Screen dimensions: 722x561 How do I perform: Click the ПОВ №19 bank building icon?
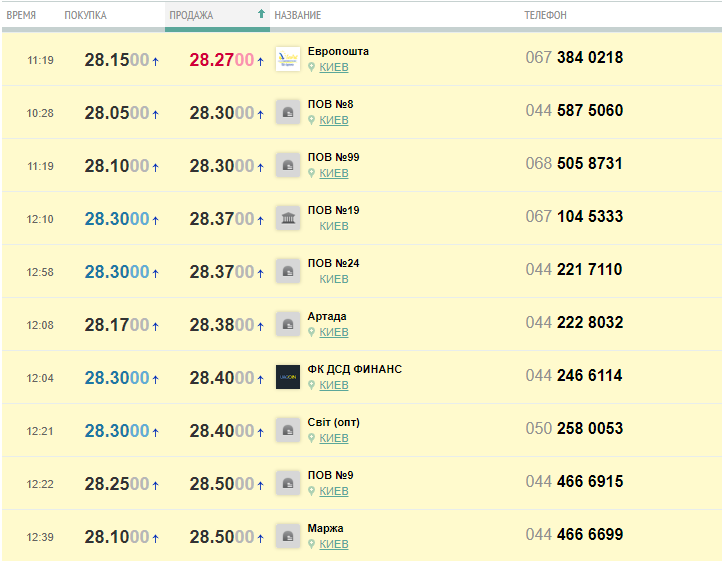pos(287,218)
